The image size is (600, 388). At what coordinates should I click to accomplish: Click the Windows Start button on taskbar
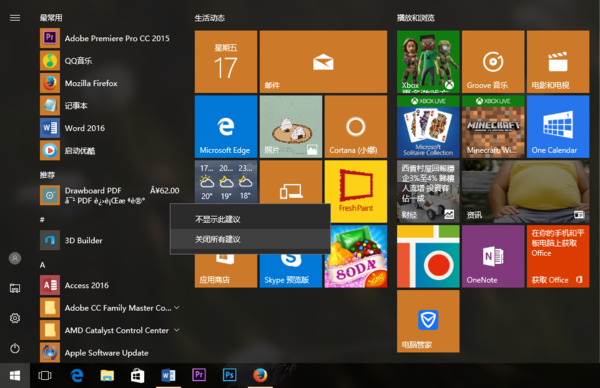point(15,376)
